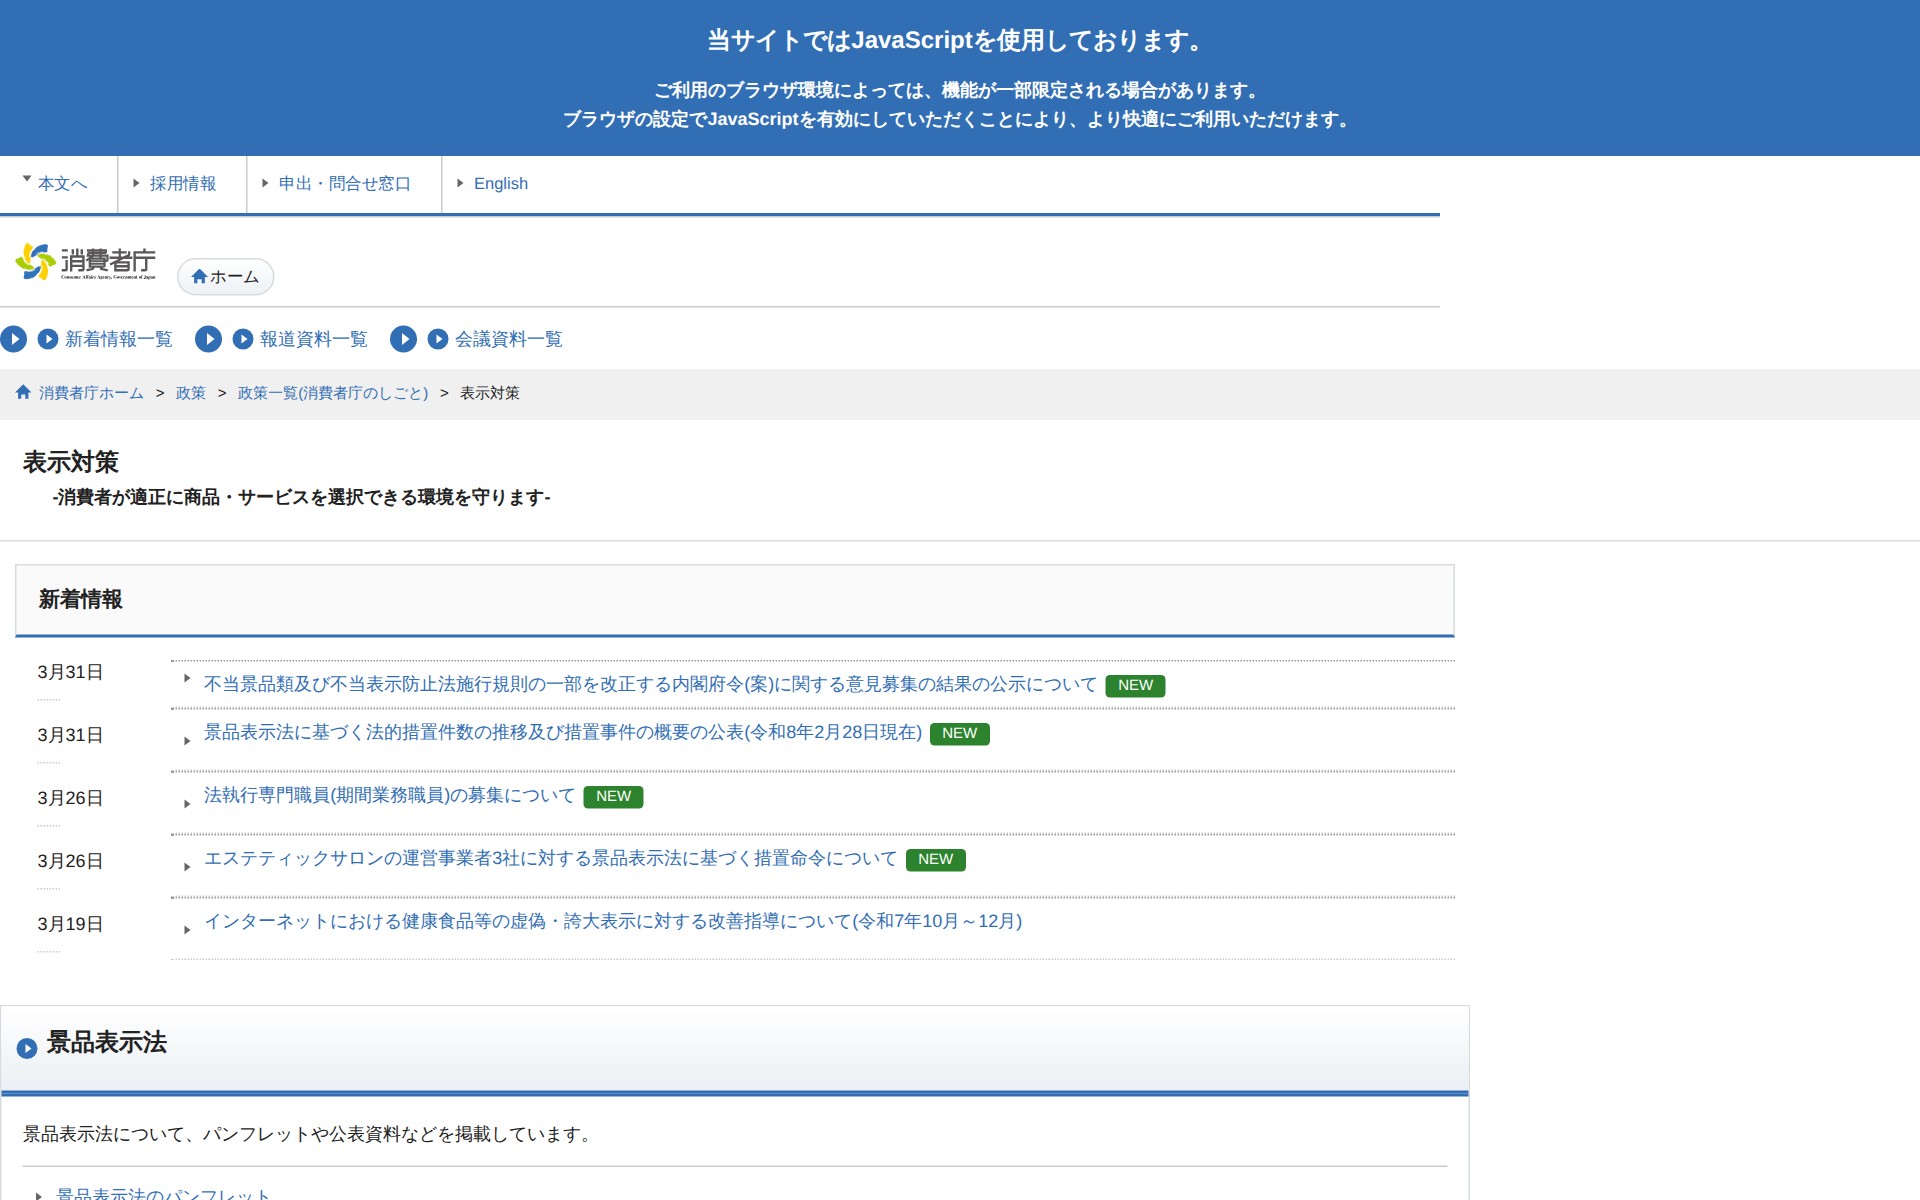Click the large play circle before 新着情報一覧
The image size is (1920, 1200).
tap(14, 339)
